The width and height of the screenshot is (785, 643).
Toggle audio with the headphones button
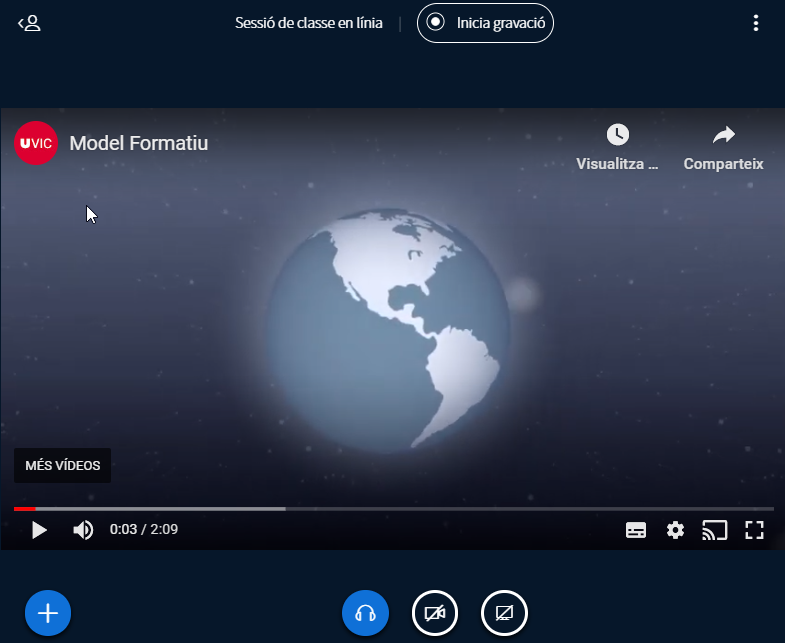365,612
